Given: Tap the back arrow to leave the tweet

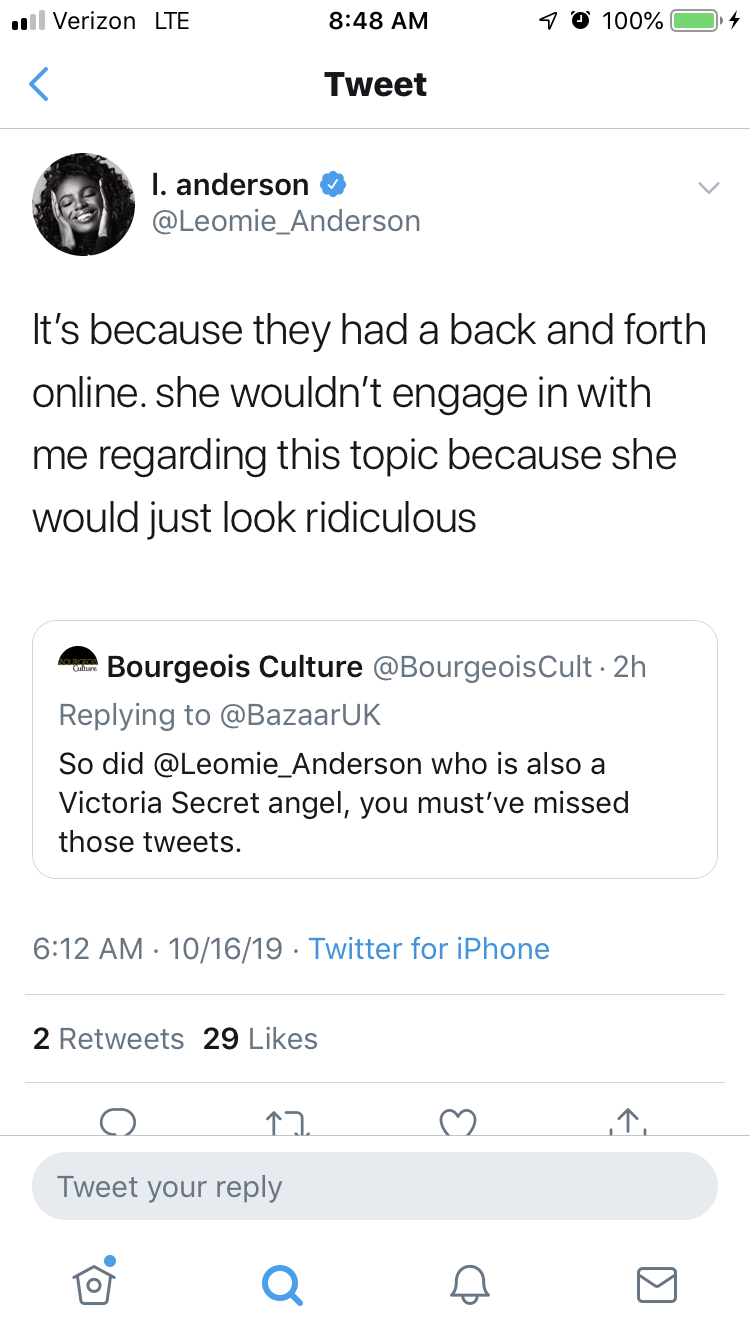Looking at the screenshot, I should point(39,85).
